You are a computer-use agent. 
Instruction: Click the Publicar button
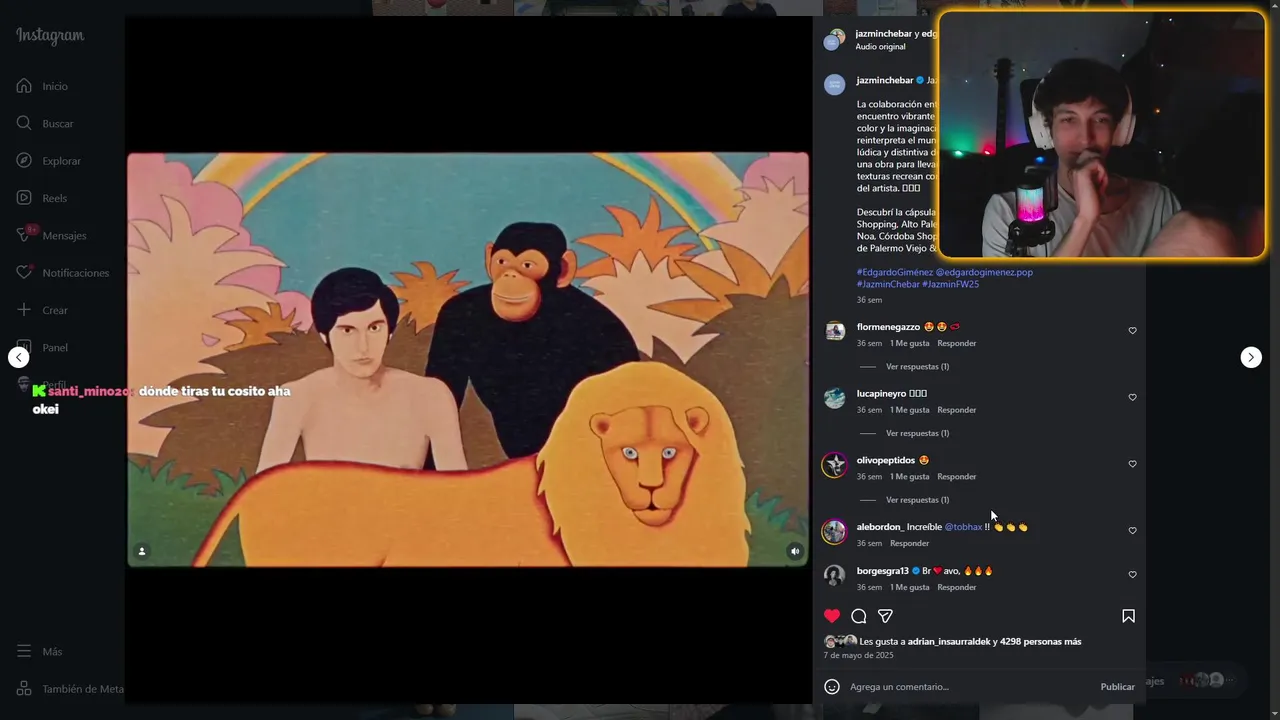[1117, 687]
